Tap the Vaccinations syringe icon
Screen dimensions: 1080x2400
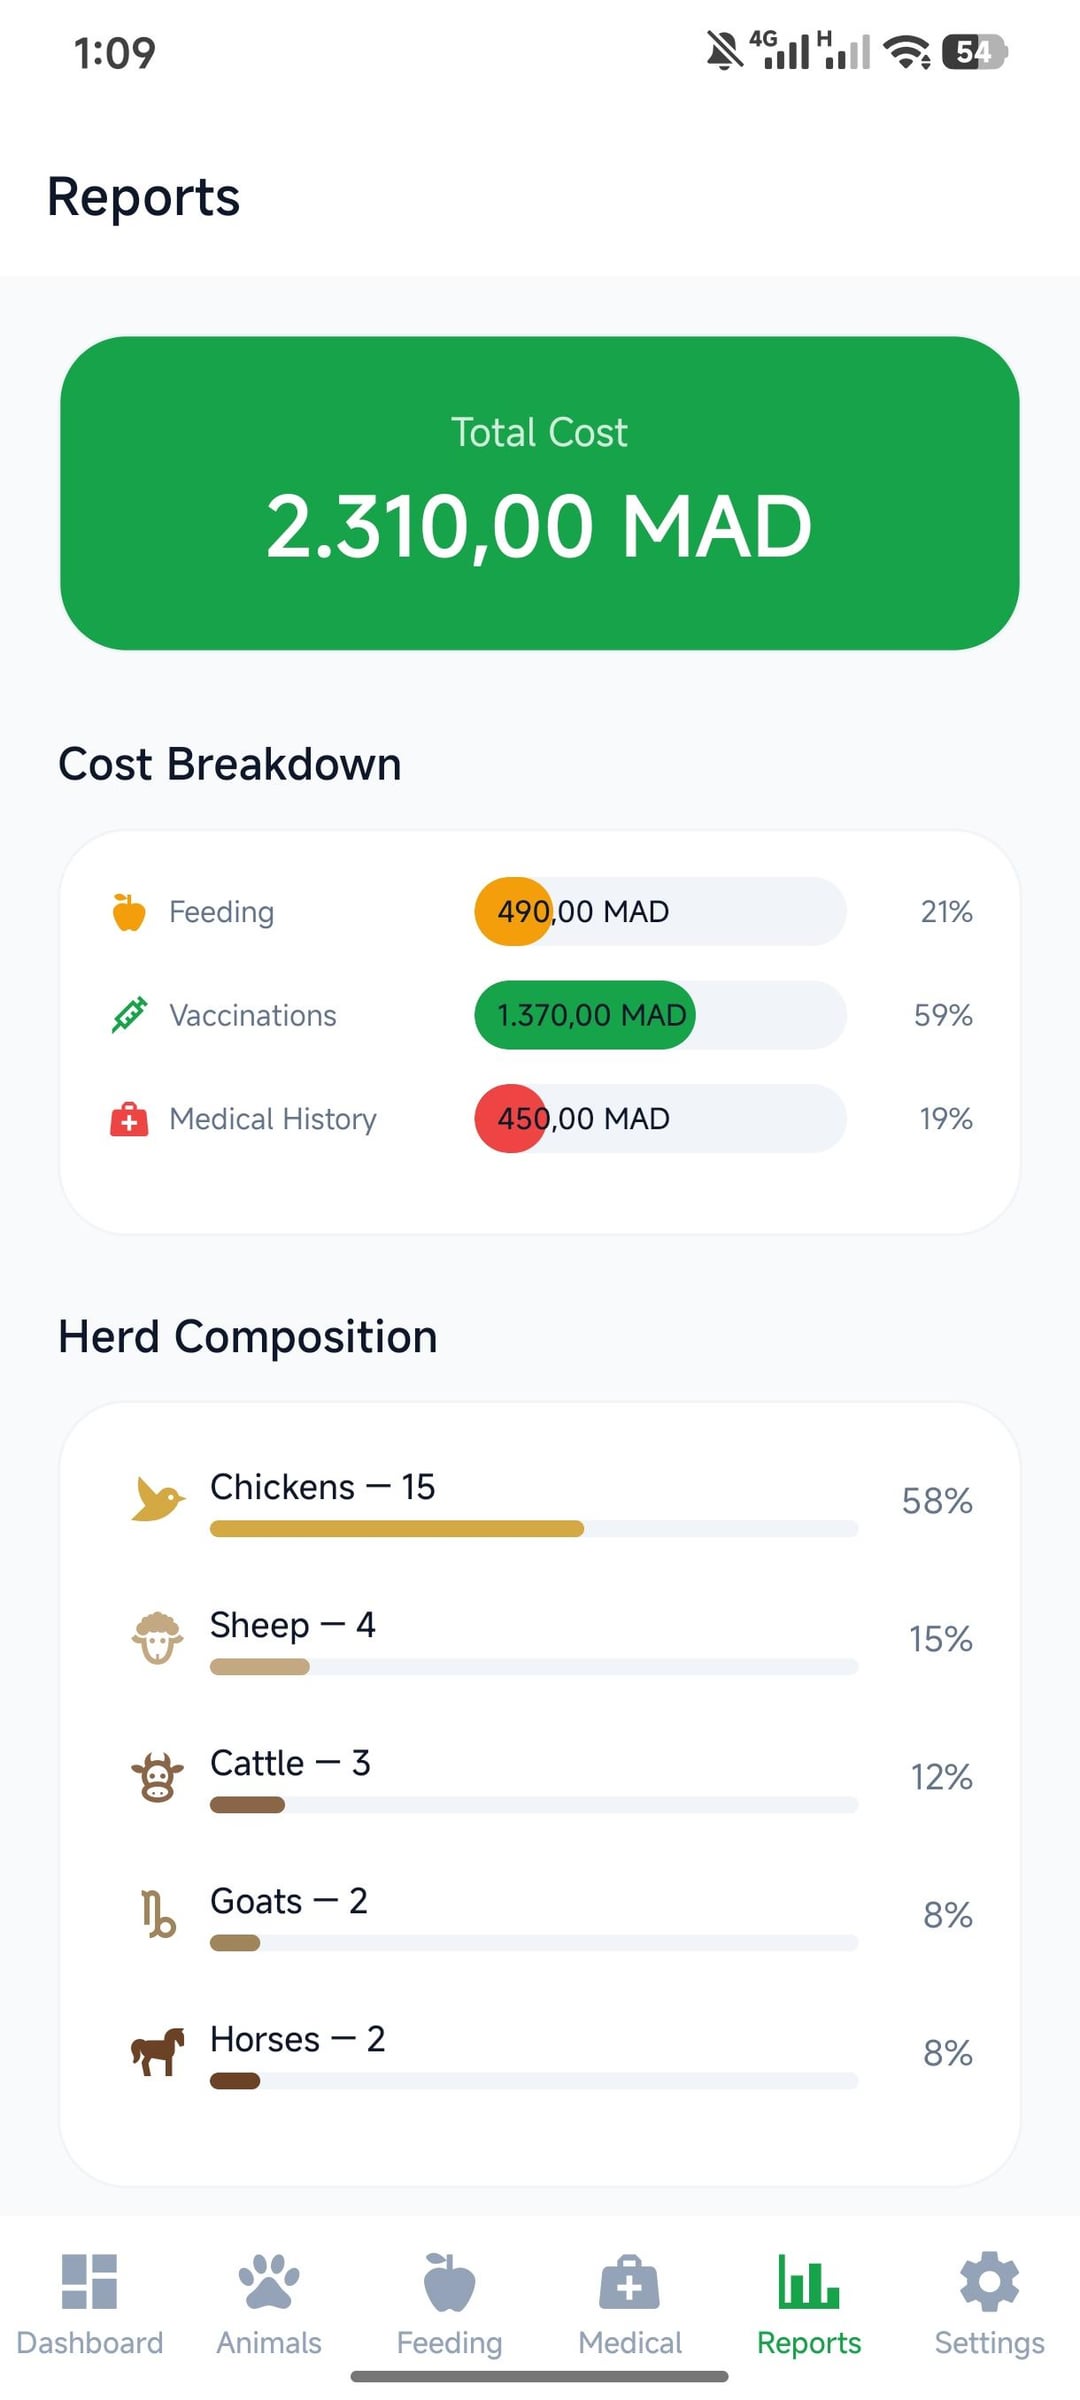coord(129,1015)
